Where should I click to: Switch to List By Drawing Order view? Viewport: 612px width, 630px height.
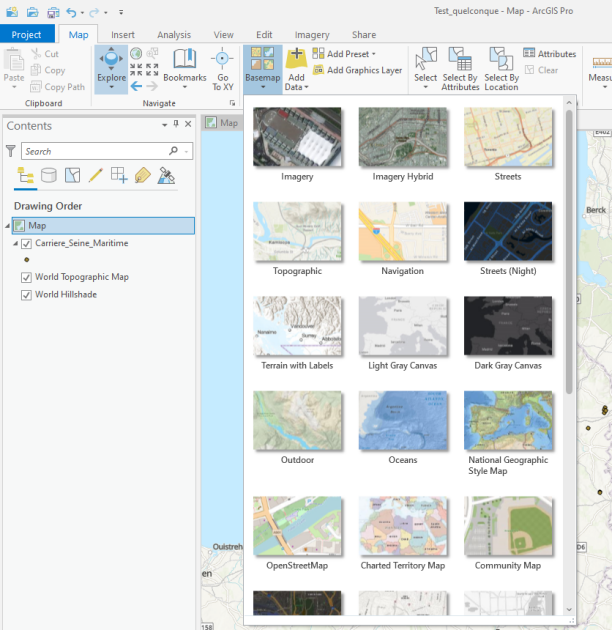point(25,176)
